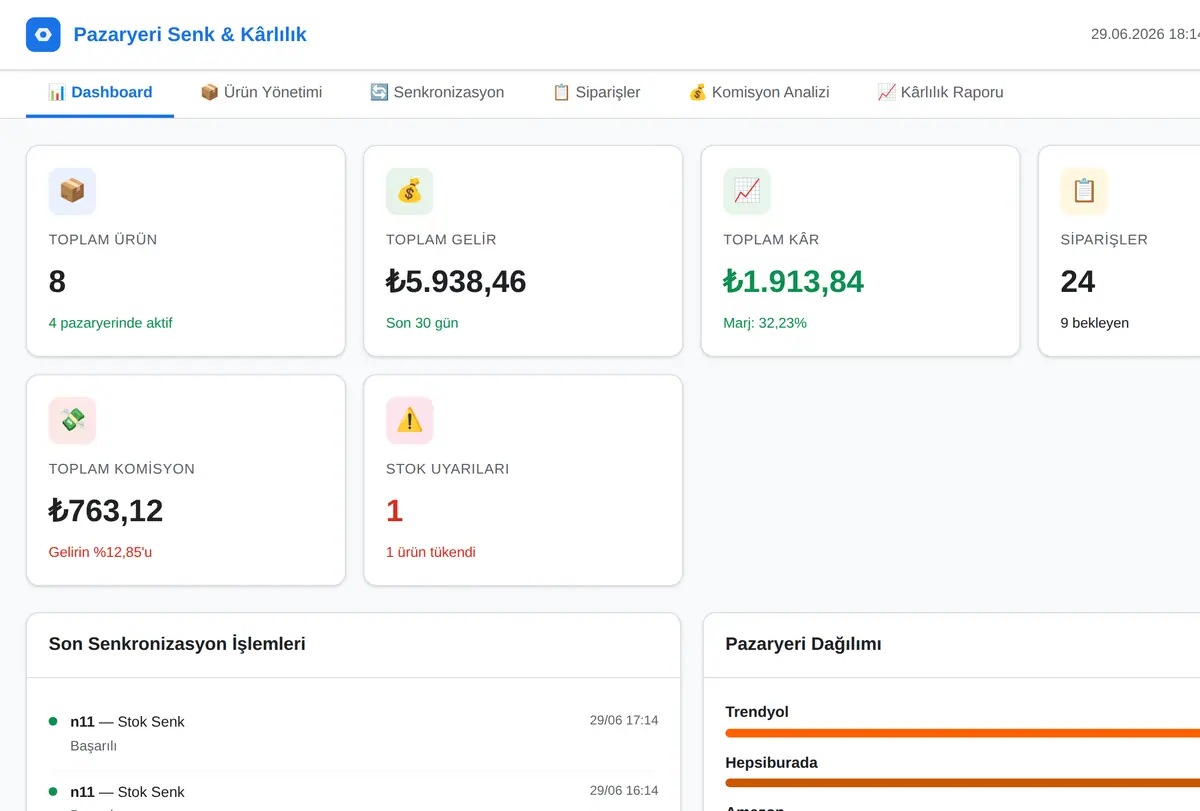Screen dimensions: 1200x811
Task: Click the warning icon on Stok Uyarıları card
Action: click(x=410, y=420)
